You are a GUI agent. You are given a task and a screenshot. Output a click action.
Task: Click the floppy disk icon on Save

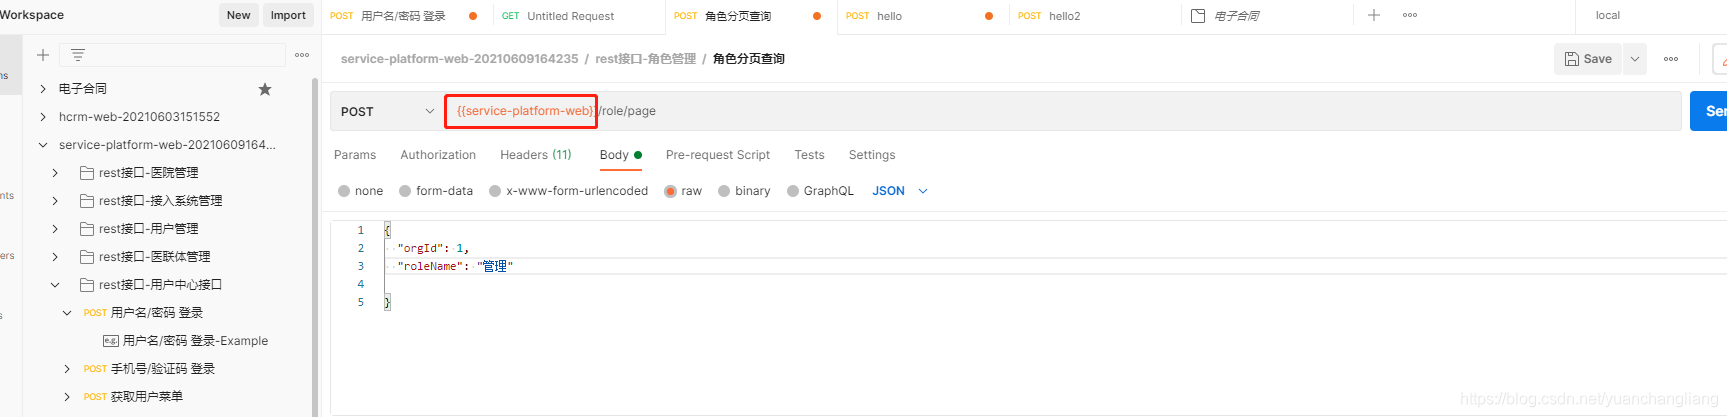(x=1572, y=59)
